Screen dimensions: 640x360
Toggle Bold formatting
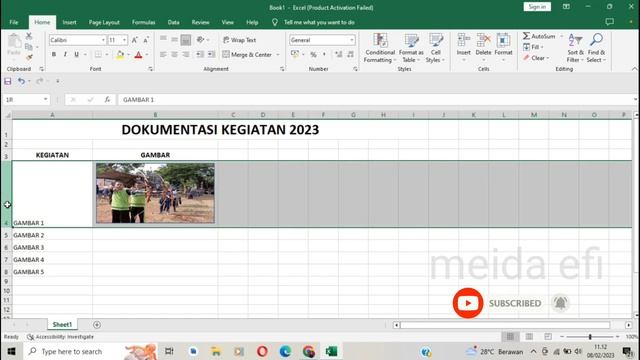(x=53, y=54)
